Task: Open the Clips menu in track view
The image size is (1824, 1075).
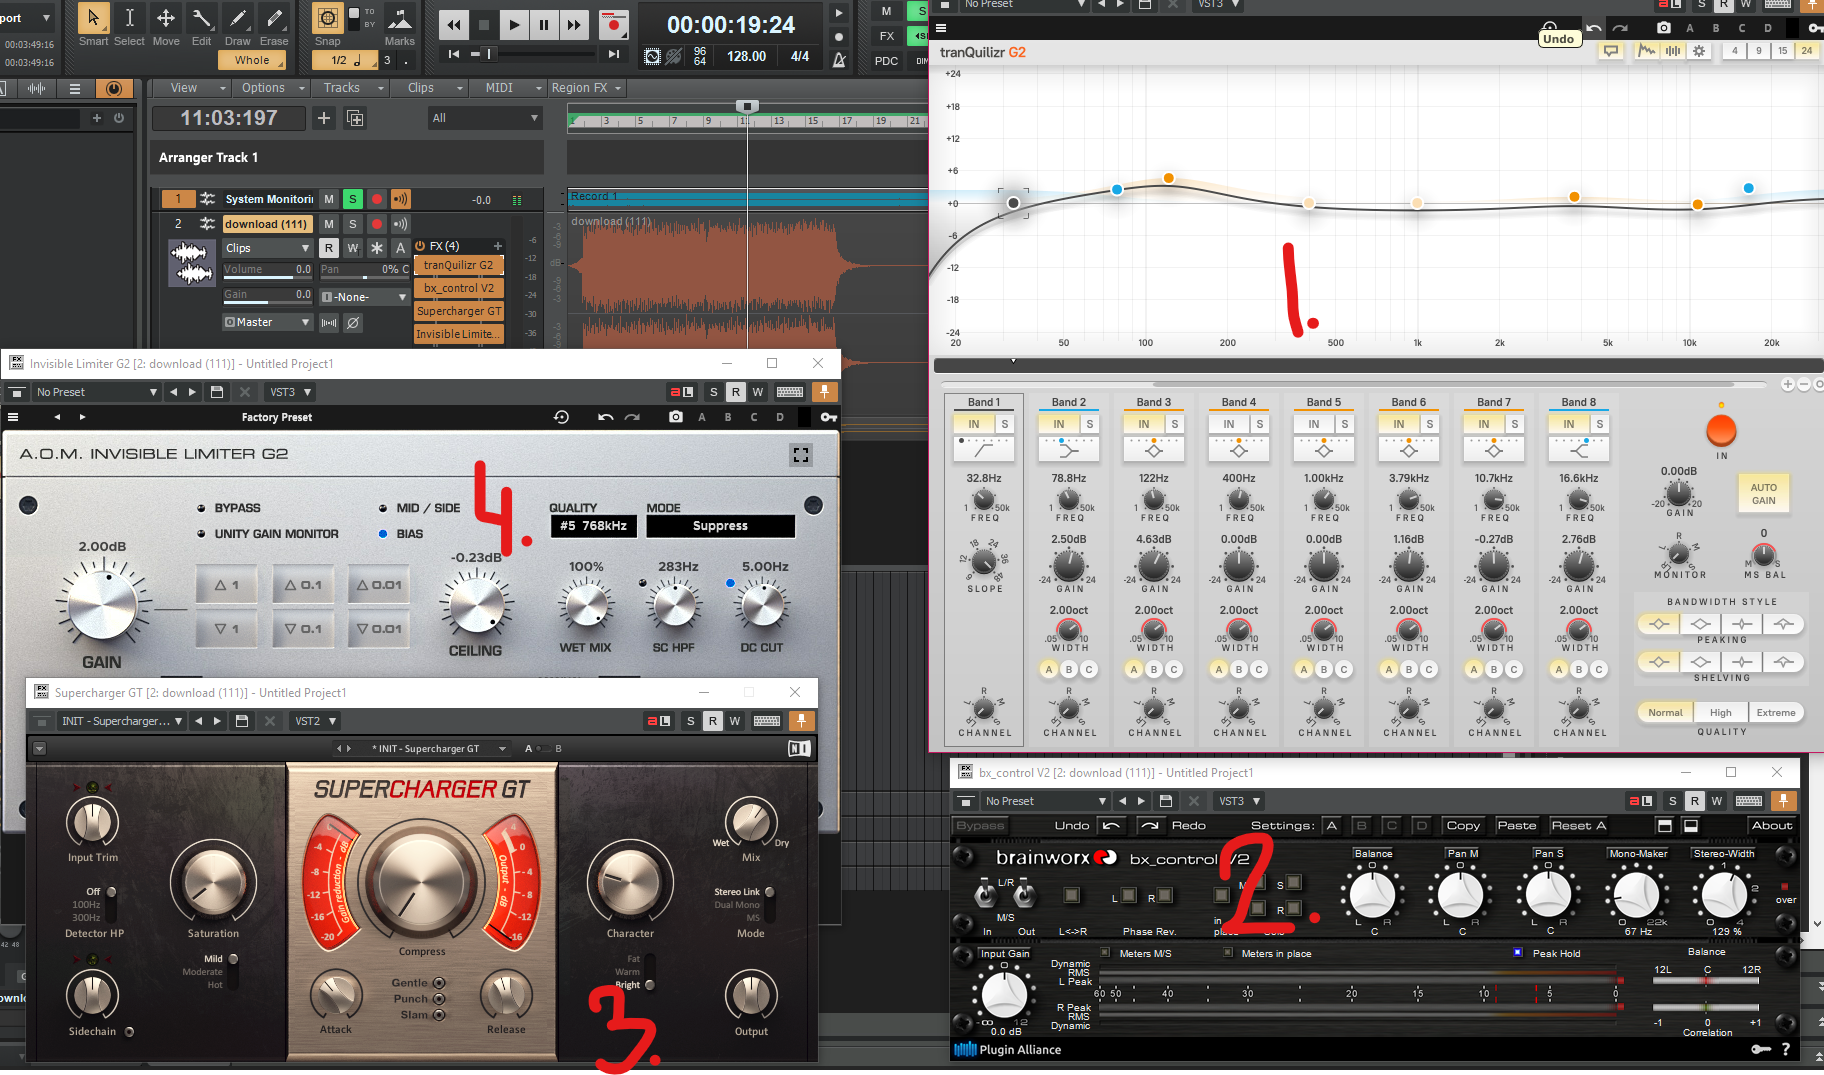Action: tap(428, 88)
